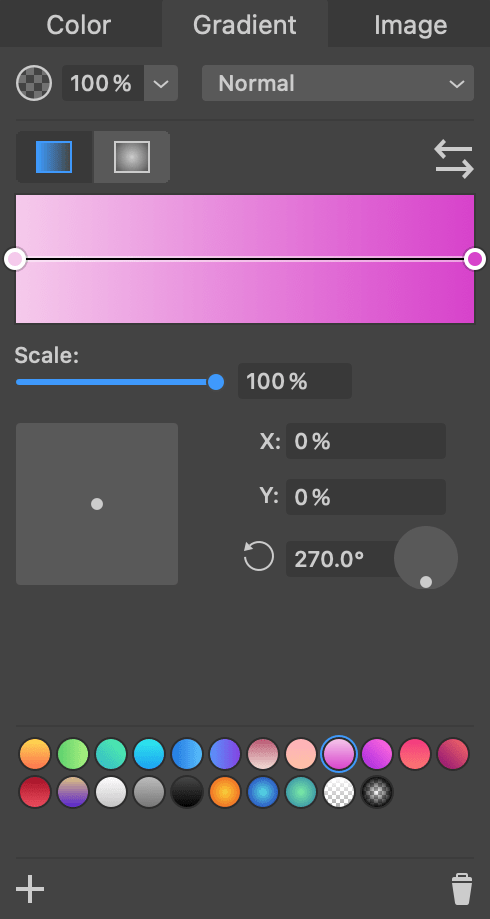Delete preset using the trash icon
This screenshot has width=490, height=919.
coord(462,889)
